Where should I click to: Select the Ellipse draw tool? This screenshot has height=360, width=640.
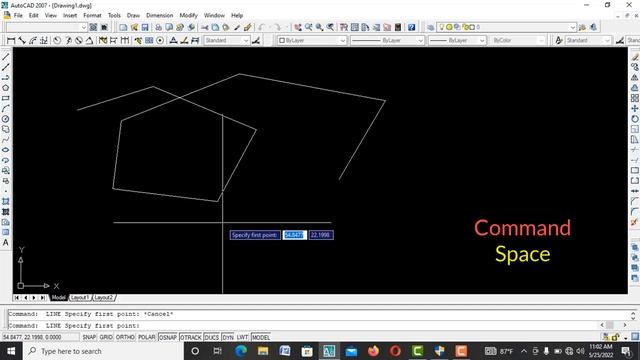point(6,150)
